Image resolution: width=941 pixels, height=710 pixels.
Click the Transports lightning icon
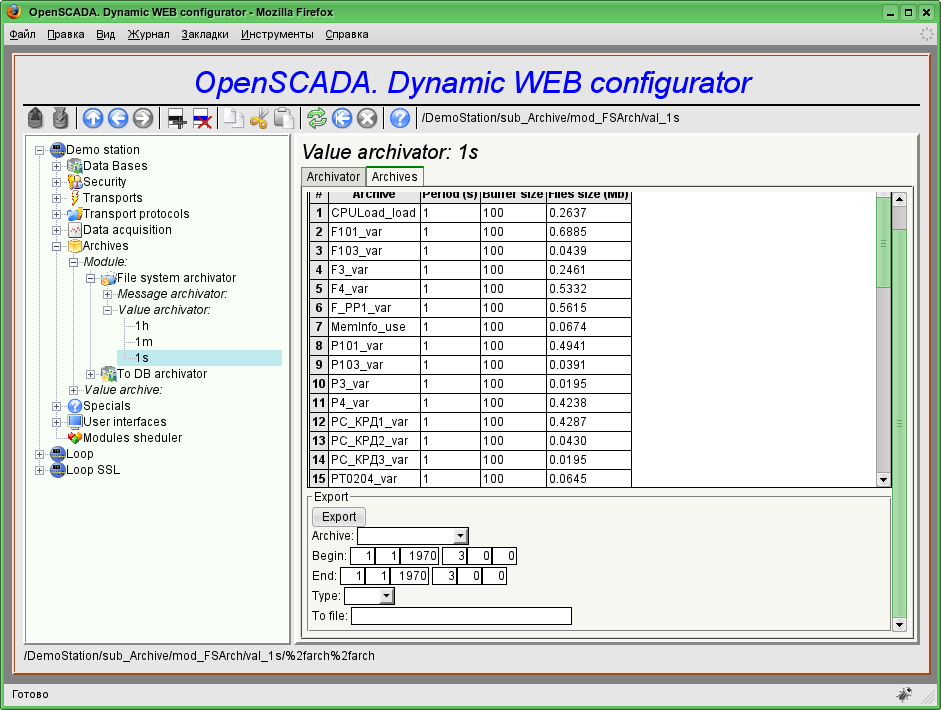coord(74,197)
